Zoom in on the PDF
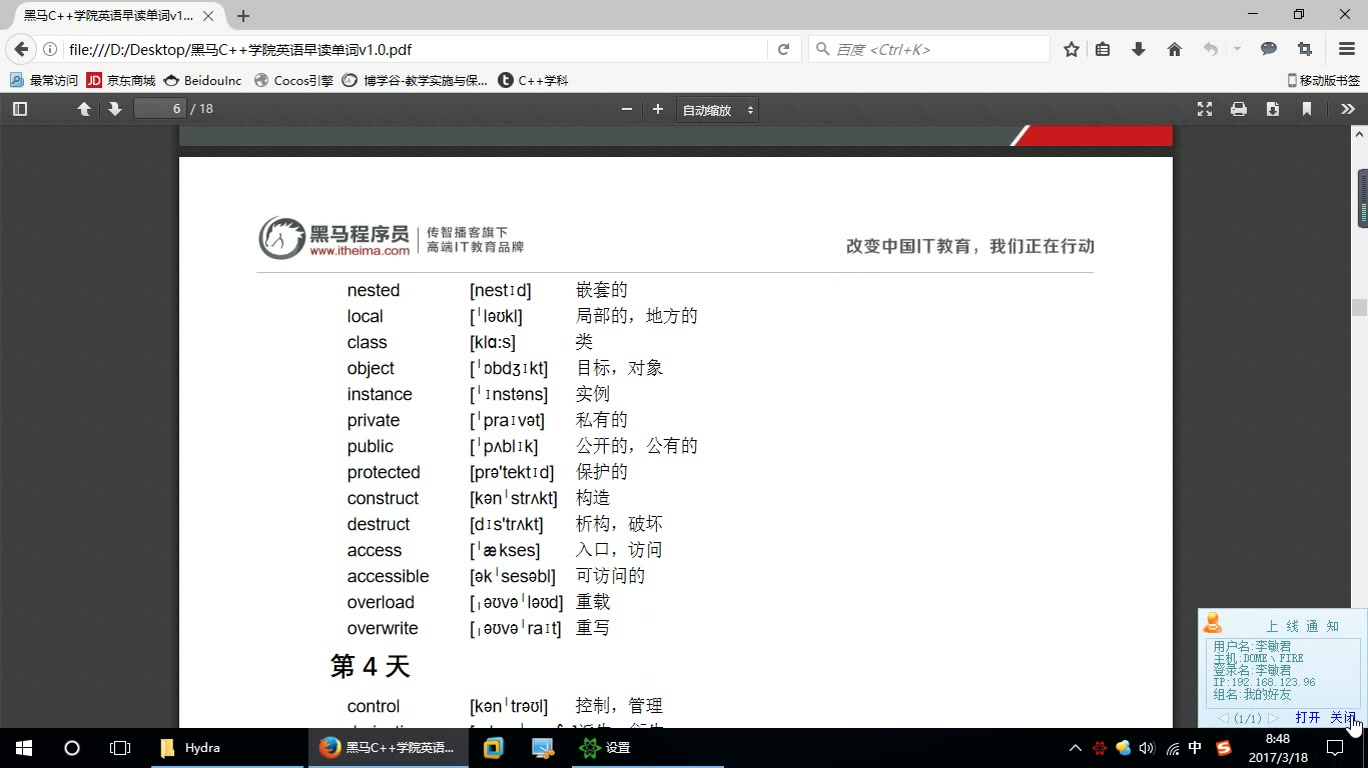Screen dimensions: 1368x768 coord(657,109)
